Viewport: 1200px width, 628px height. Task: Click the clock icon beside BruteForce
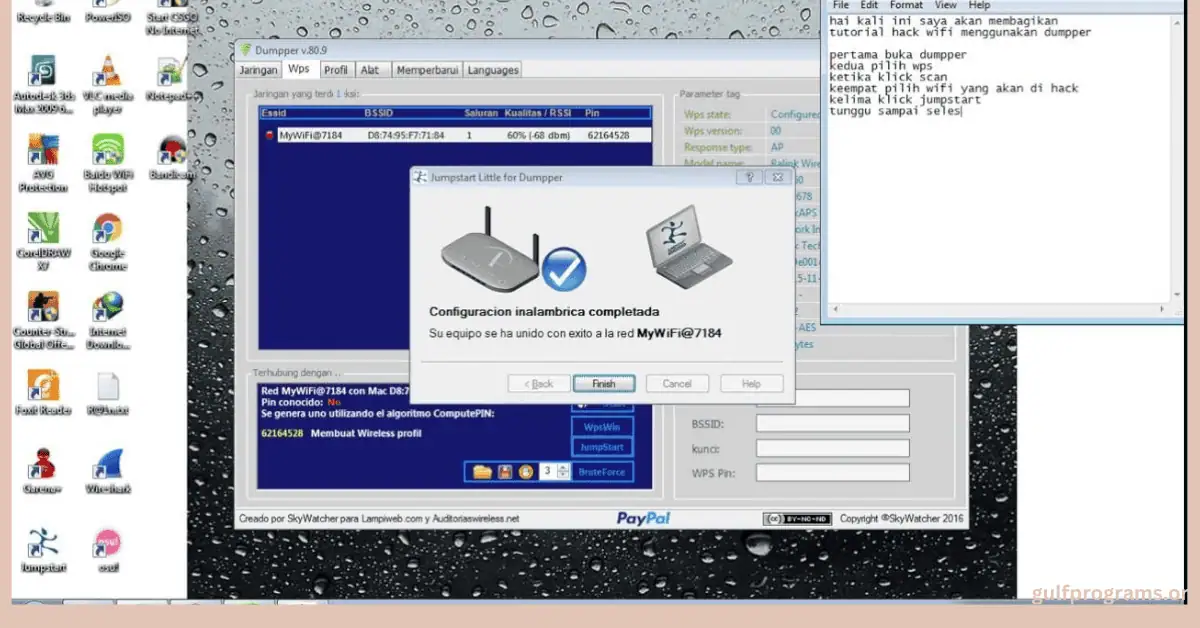pyautogui.click(x=526, y=471)
